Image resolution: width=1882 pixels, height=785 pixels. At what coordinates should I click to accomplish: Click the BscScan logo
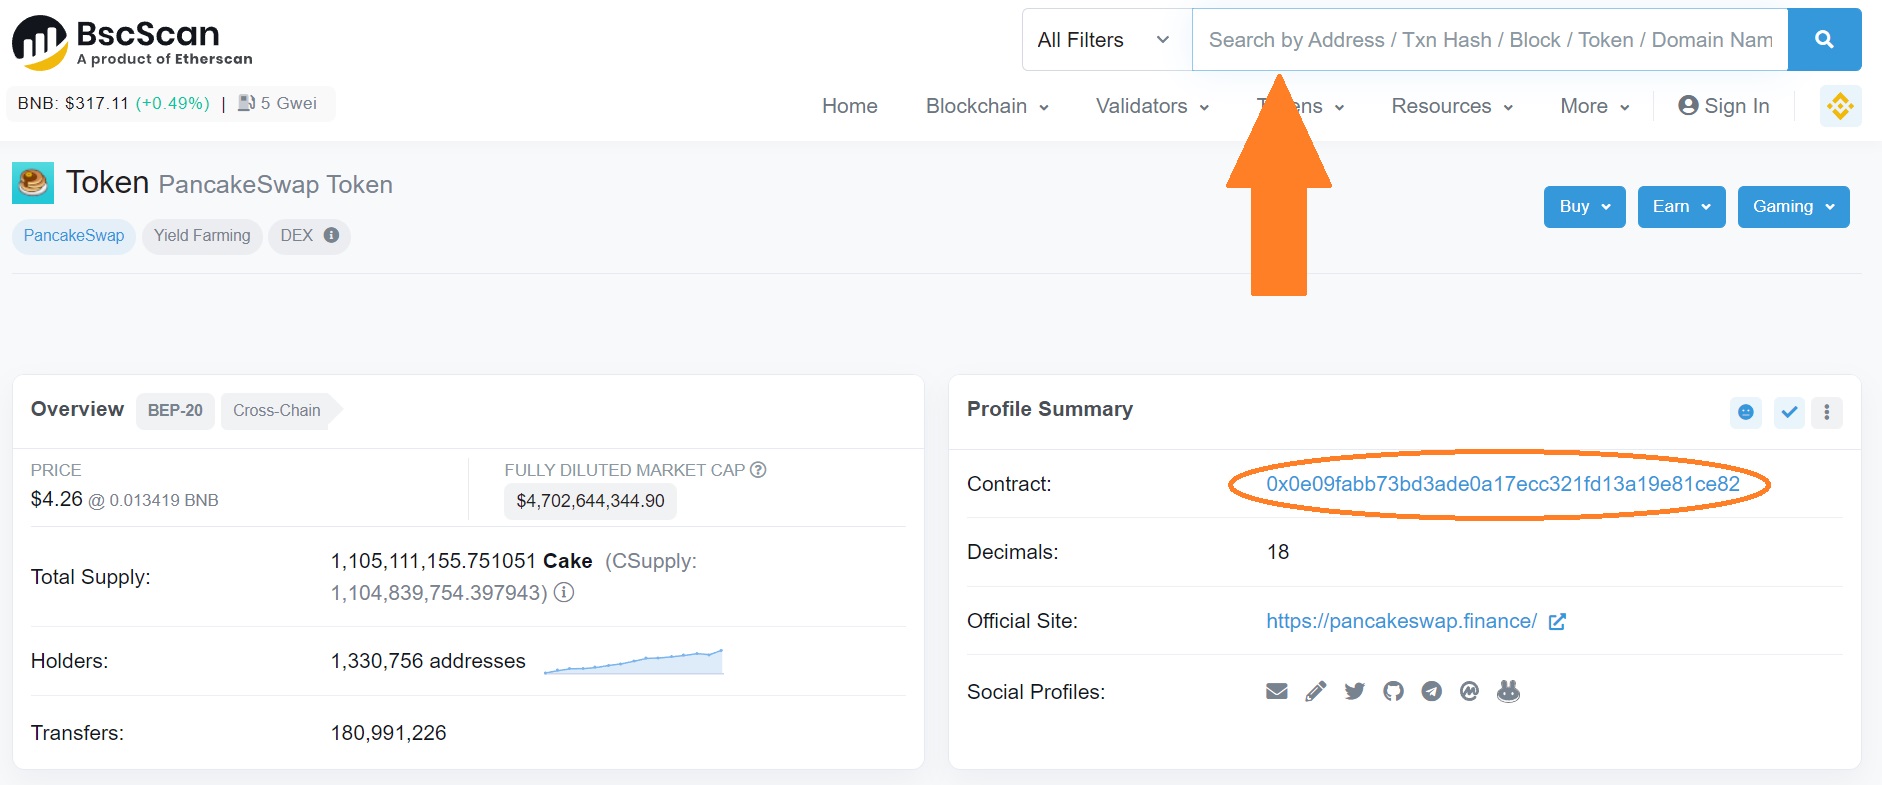[132, 43]
